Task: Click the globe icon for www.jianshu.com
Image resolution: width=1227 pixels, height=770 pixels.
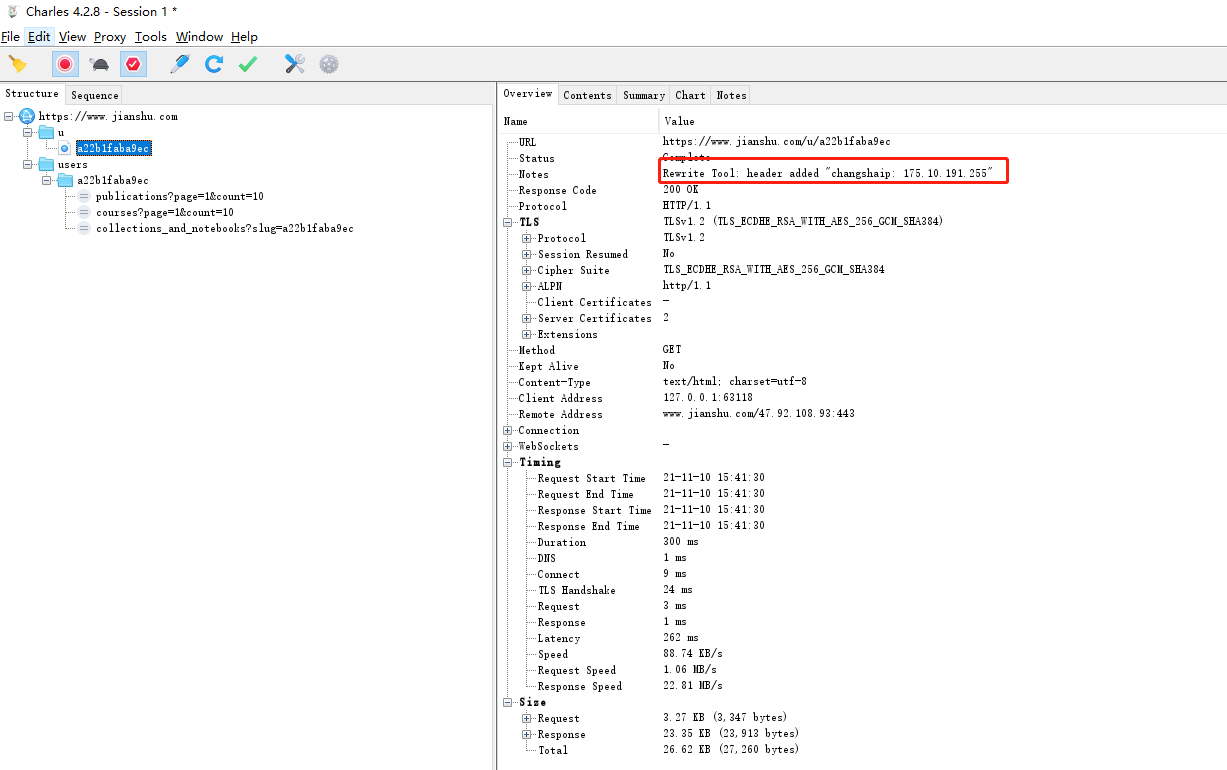Action: 27,116
